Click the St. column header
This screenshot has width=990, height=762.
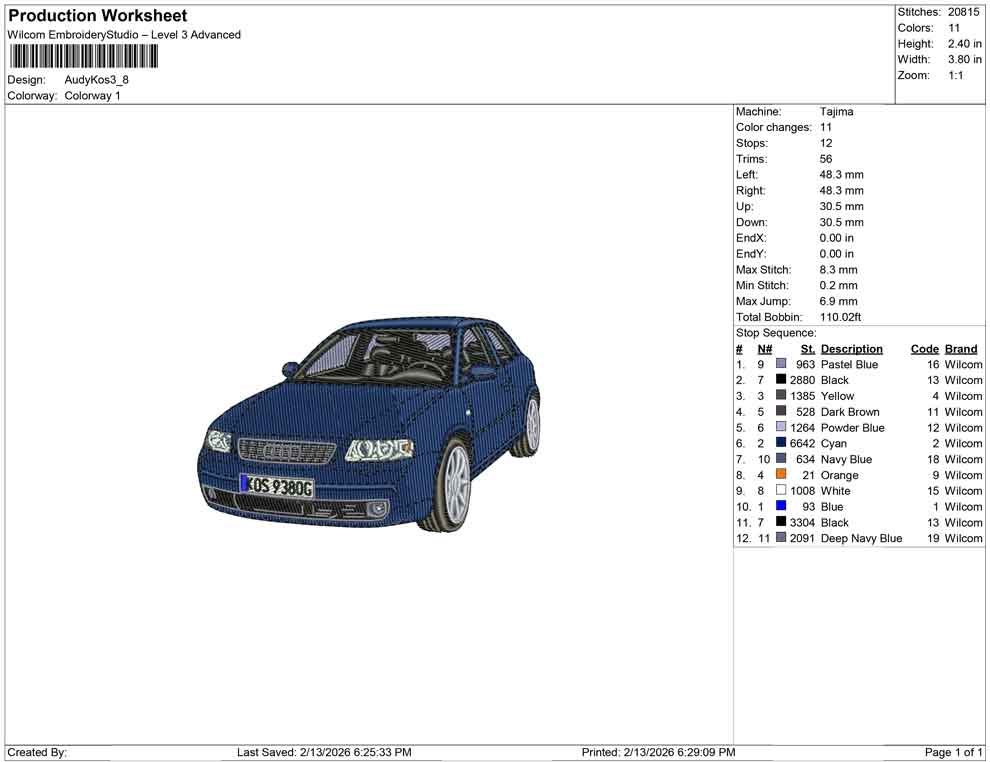click(807, 349)
